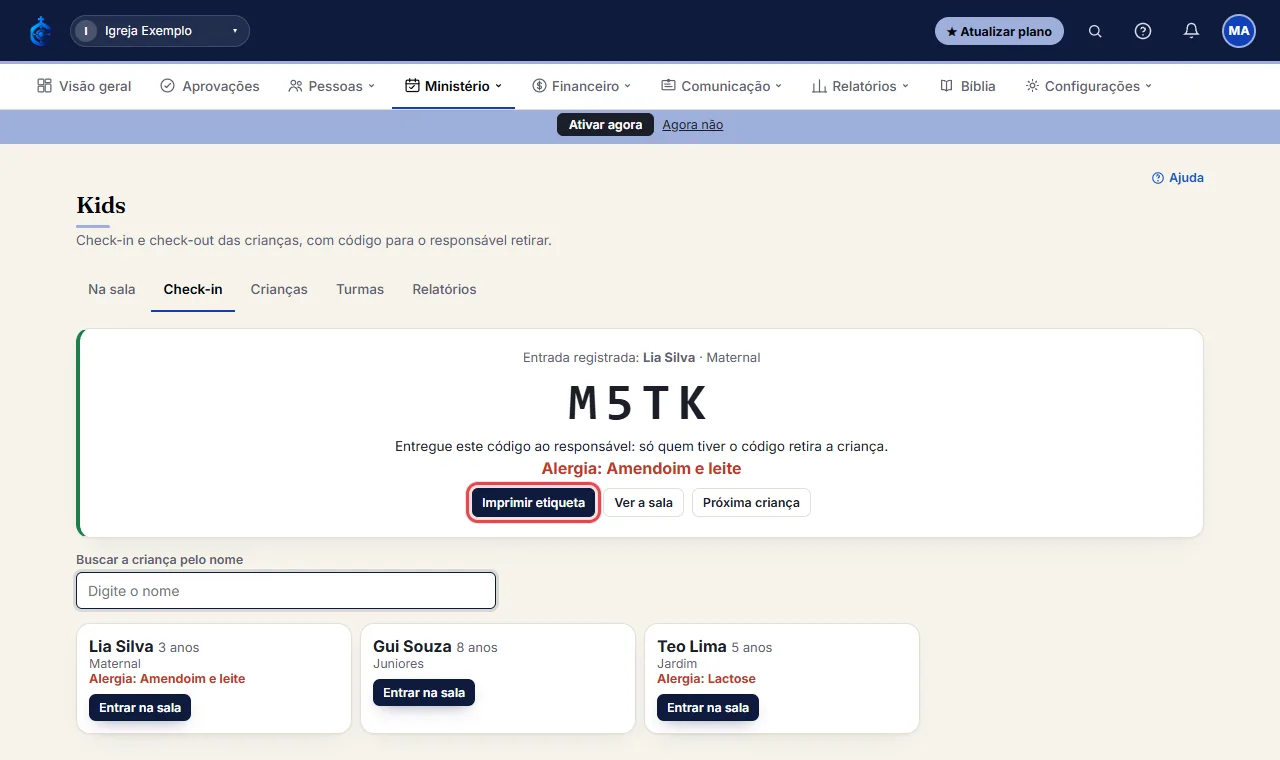Click Entrar na sala for Lia Silva

(x=140, y=708)
